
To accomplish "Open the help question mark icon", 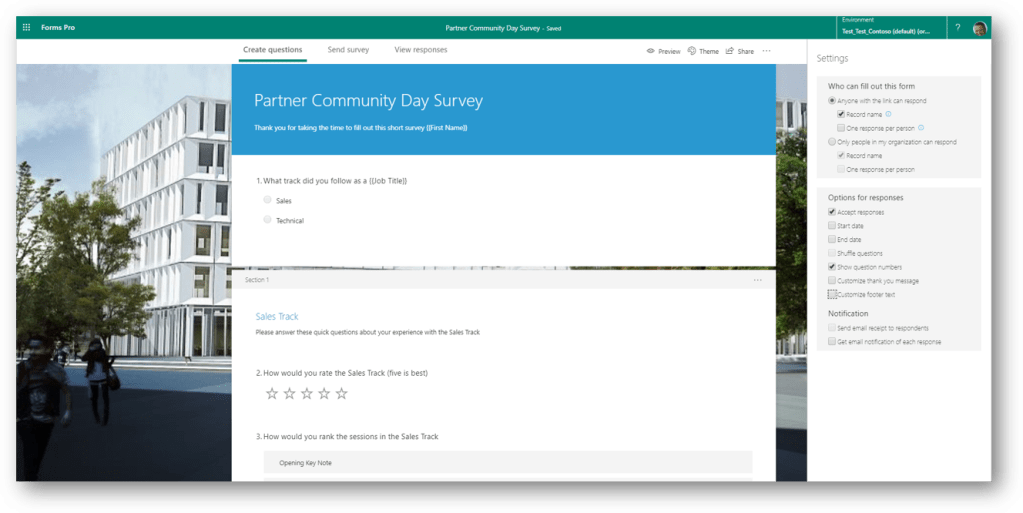I will [x=957, y=27].
